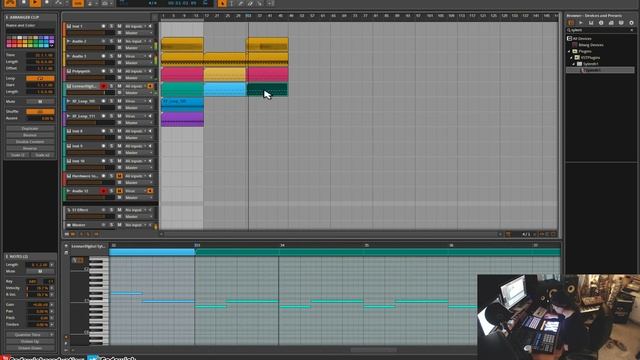Click Bitwig logo button in top-left corner

[x=10, y=3]
